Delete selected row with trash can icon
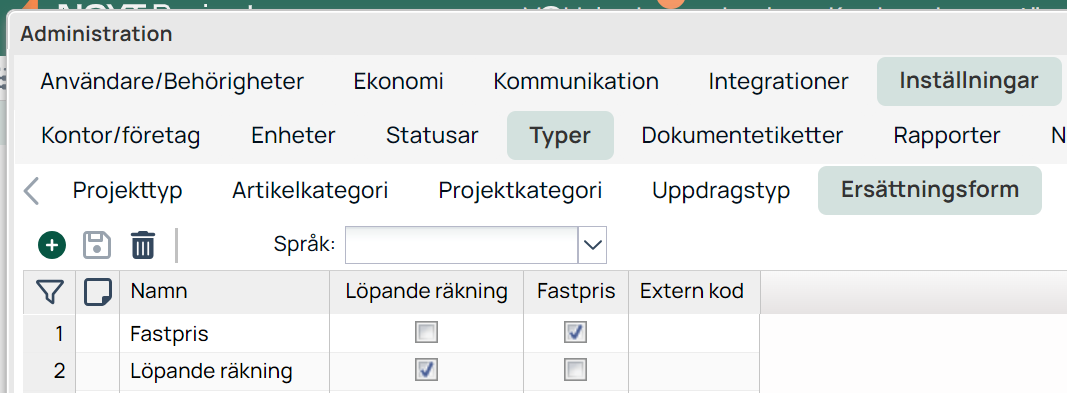 point(143,245)
